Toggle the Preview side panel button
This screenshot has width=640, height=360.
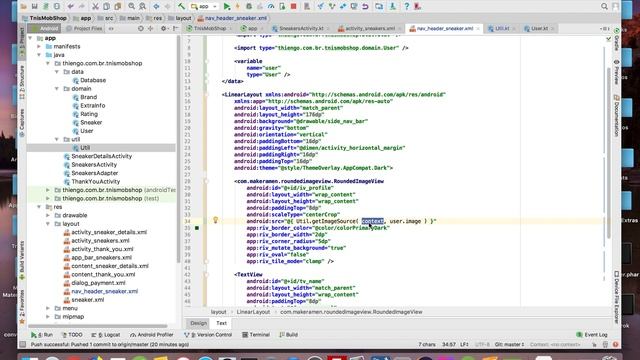(617, 72)
